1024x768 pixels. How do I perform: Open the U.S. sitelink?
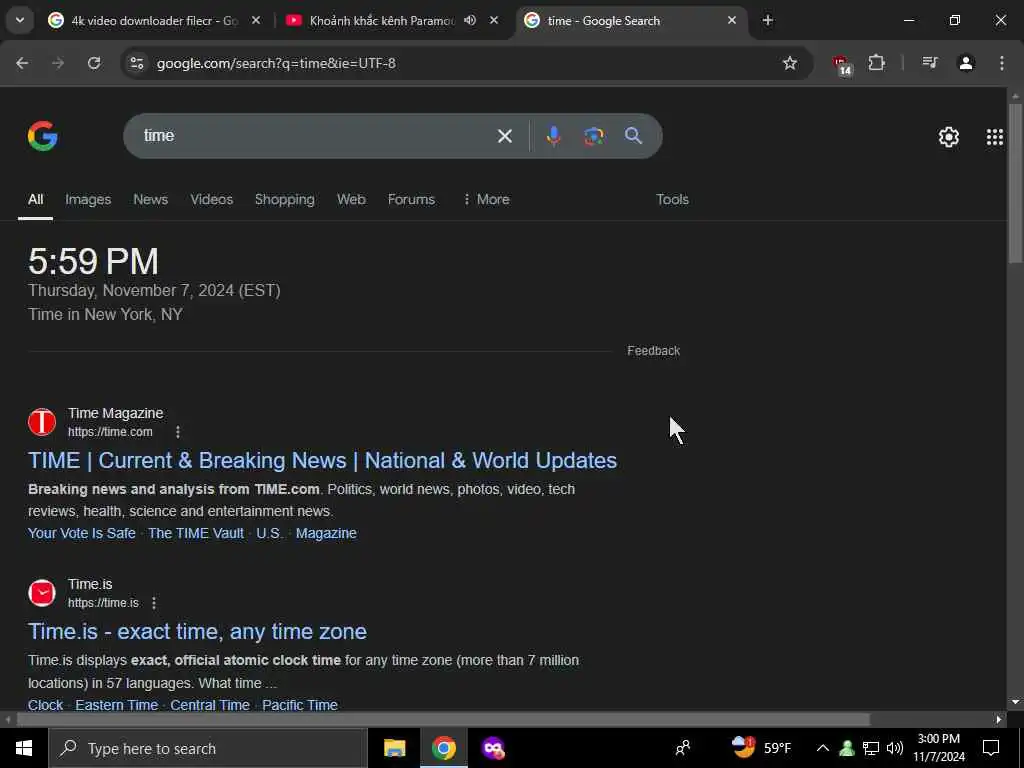[269, 533]
